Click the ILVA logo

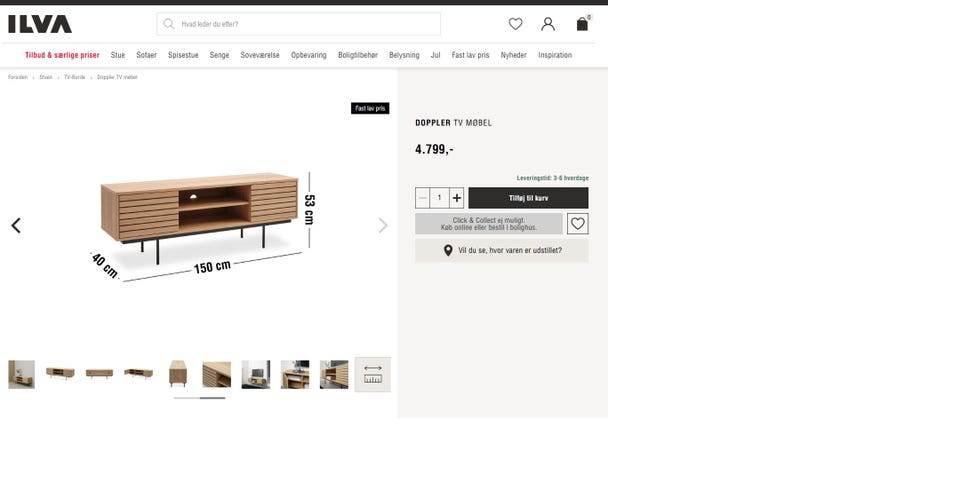click(40, 24)
